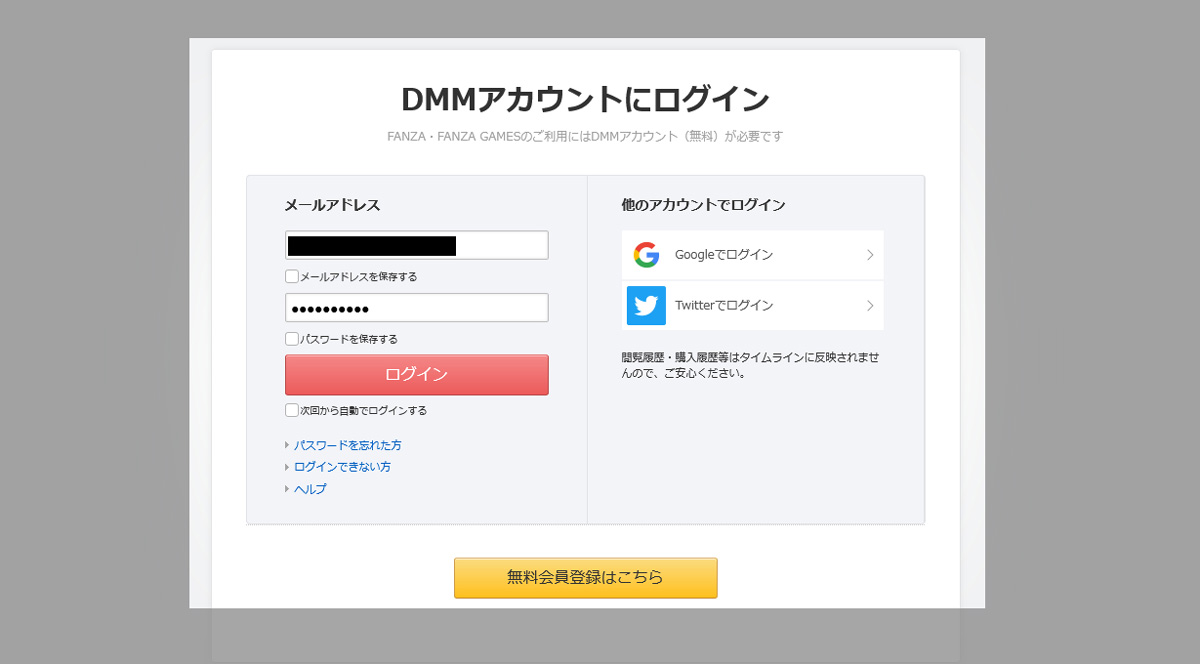Click the chevron on the Twitter login row

tap(870, 305)
